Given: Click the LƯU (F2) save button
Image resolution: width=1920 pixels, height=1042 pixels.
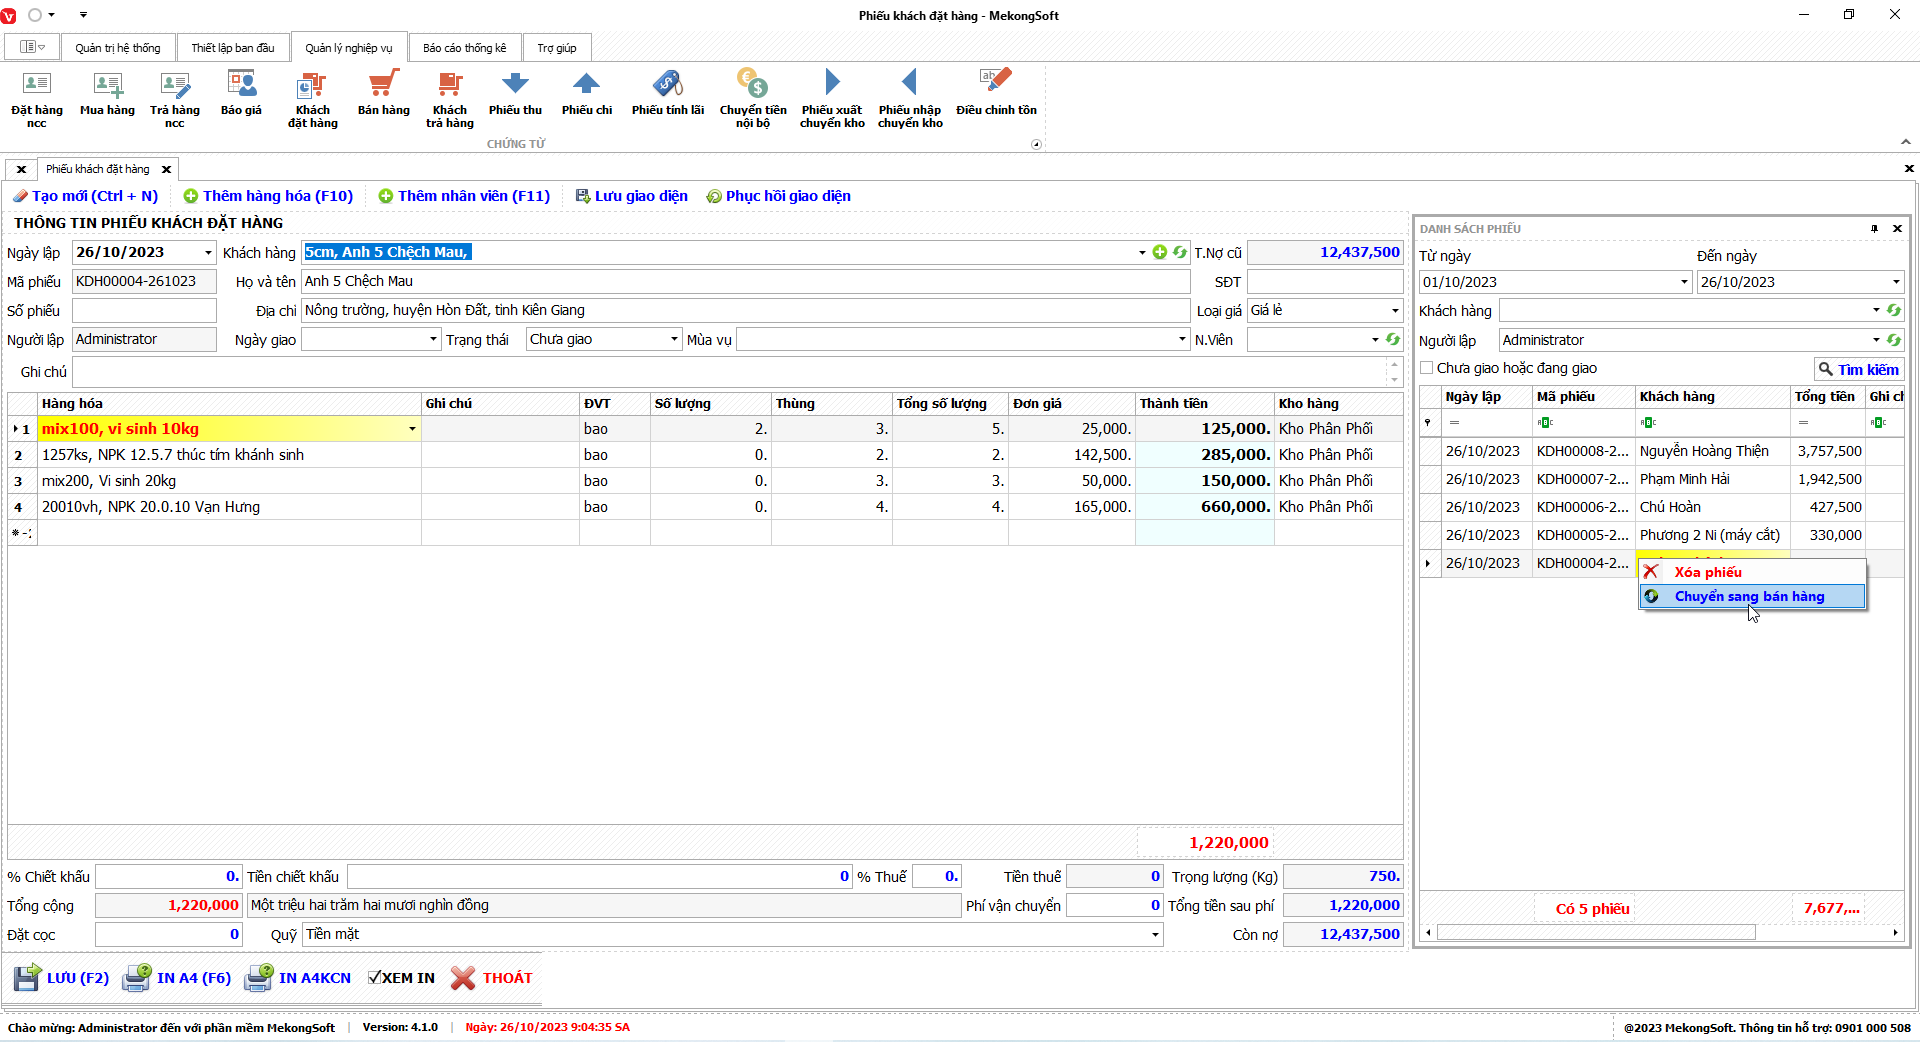Looking at the screenshot, I should click(x=62, y=978).
